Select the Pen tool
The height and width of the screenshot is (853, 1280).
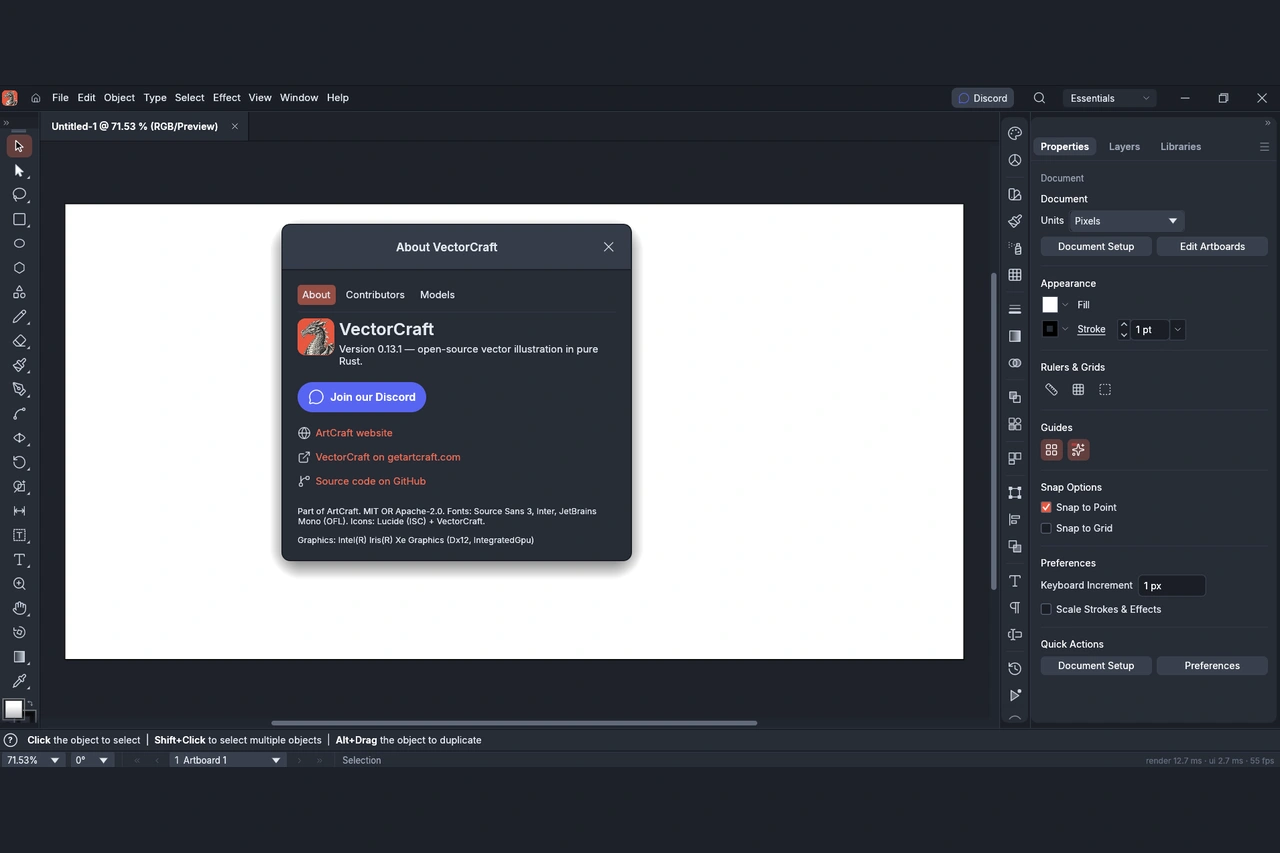coord(19,390)
